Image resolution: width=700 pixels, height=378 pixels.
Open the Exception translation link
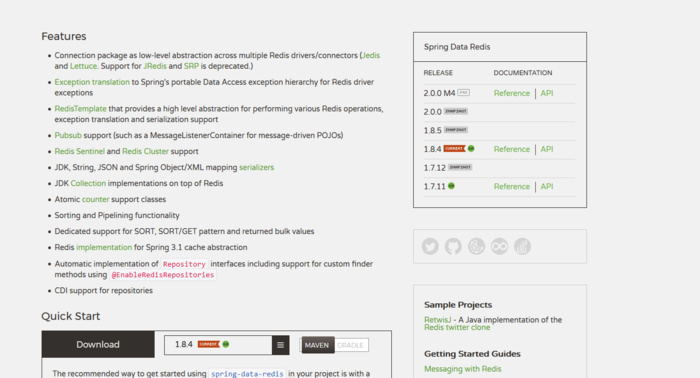[92, 82]
